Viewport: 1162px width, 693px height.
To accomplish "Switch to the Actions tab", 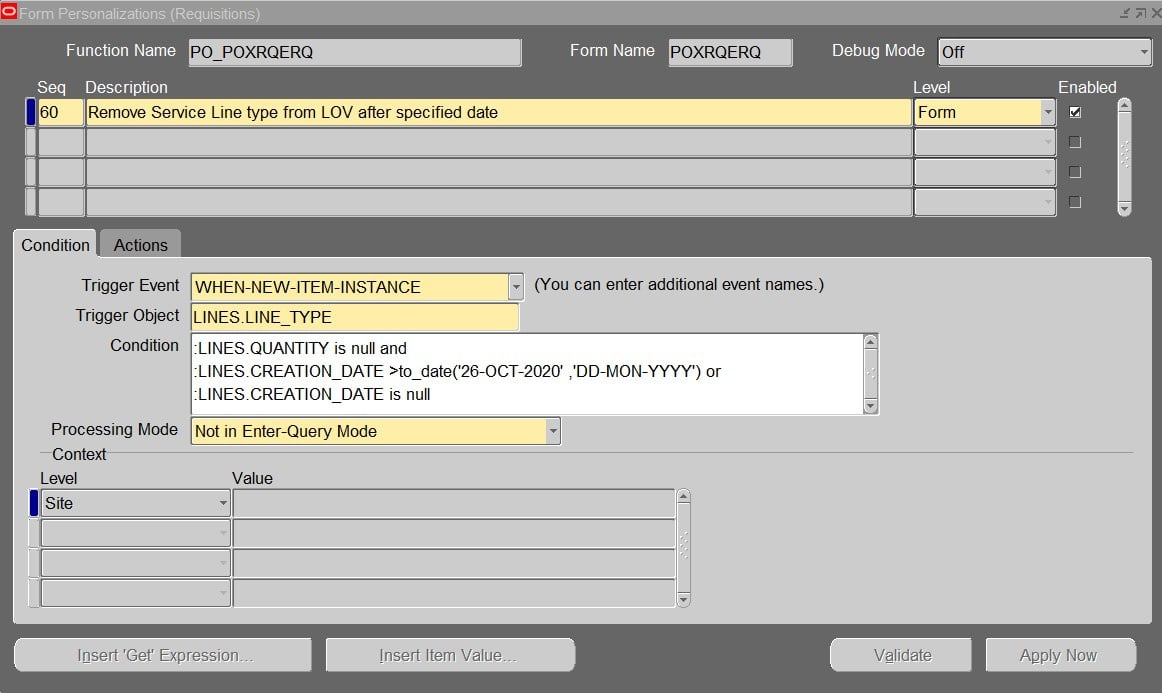I will (x=140, y=244).
